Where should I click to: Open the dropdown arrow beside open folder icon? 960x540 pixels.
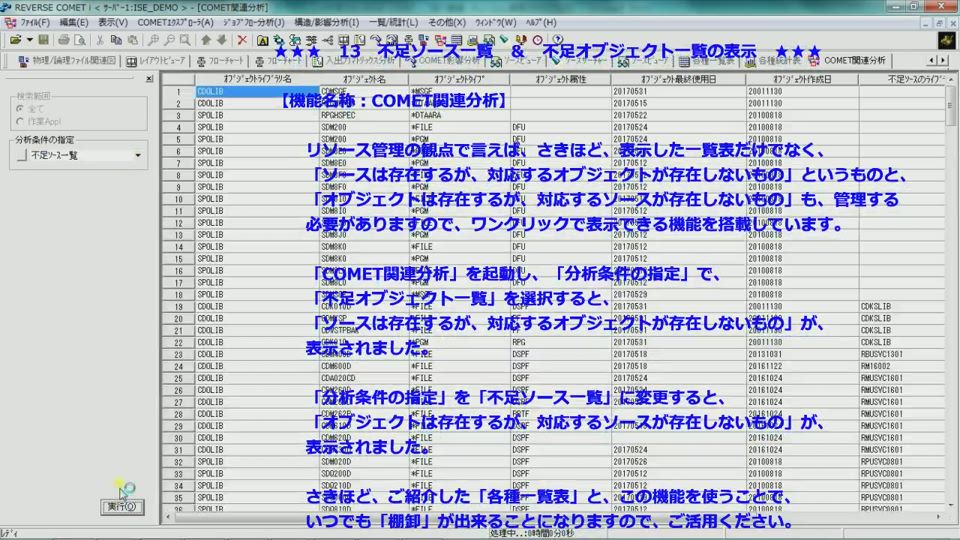pyautogui.click(x=29, y=40)
